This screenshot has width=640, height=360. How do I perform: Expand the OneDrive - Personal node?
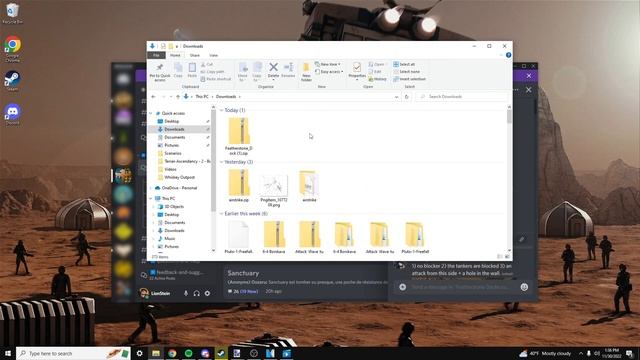(x=151, y=188)
